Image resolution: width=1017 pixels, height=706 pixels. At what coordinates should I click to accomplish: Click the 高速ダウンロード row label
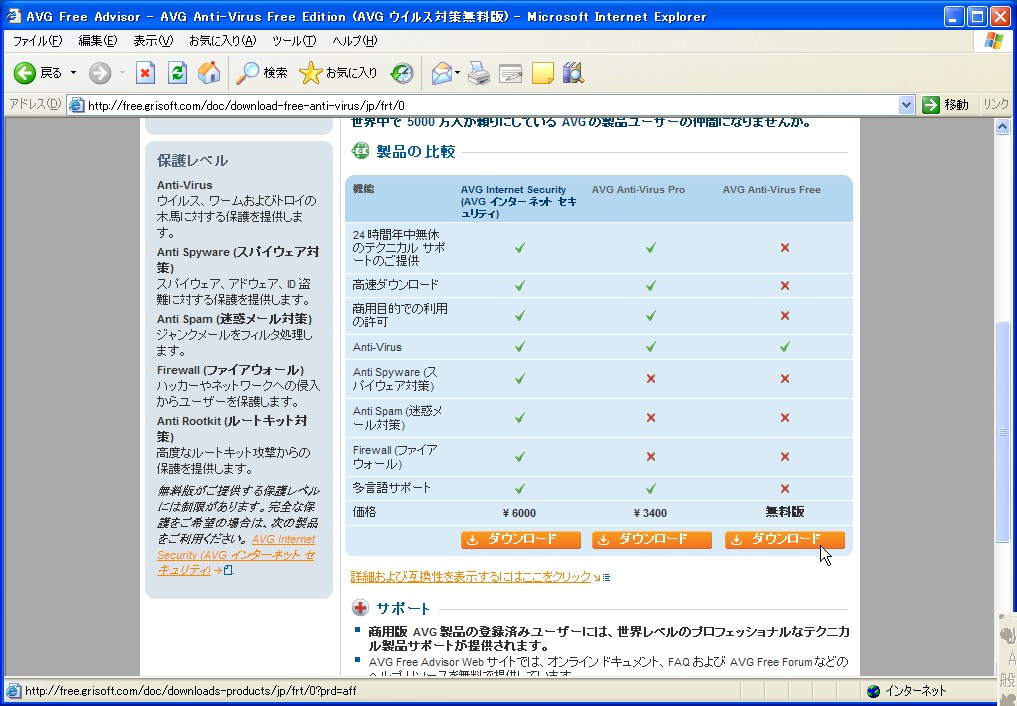(x=395, y=285)
